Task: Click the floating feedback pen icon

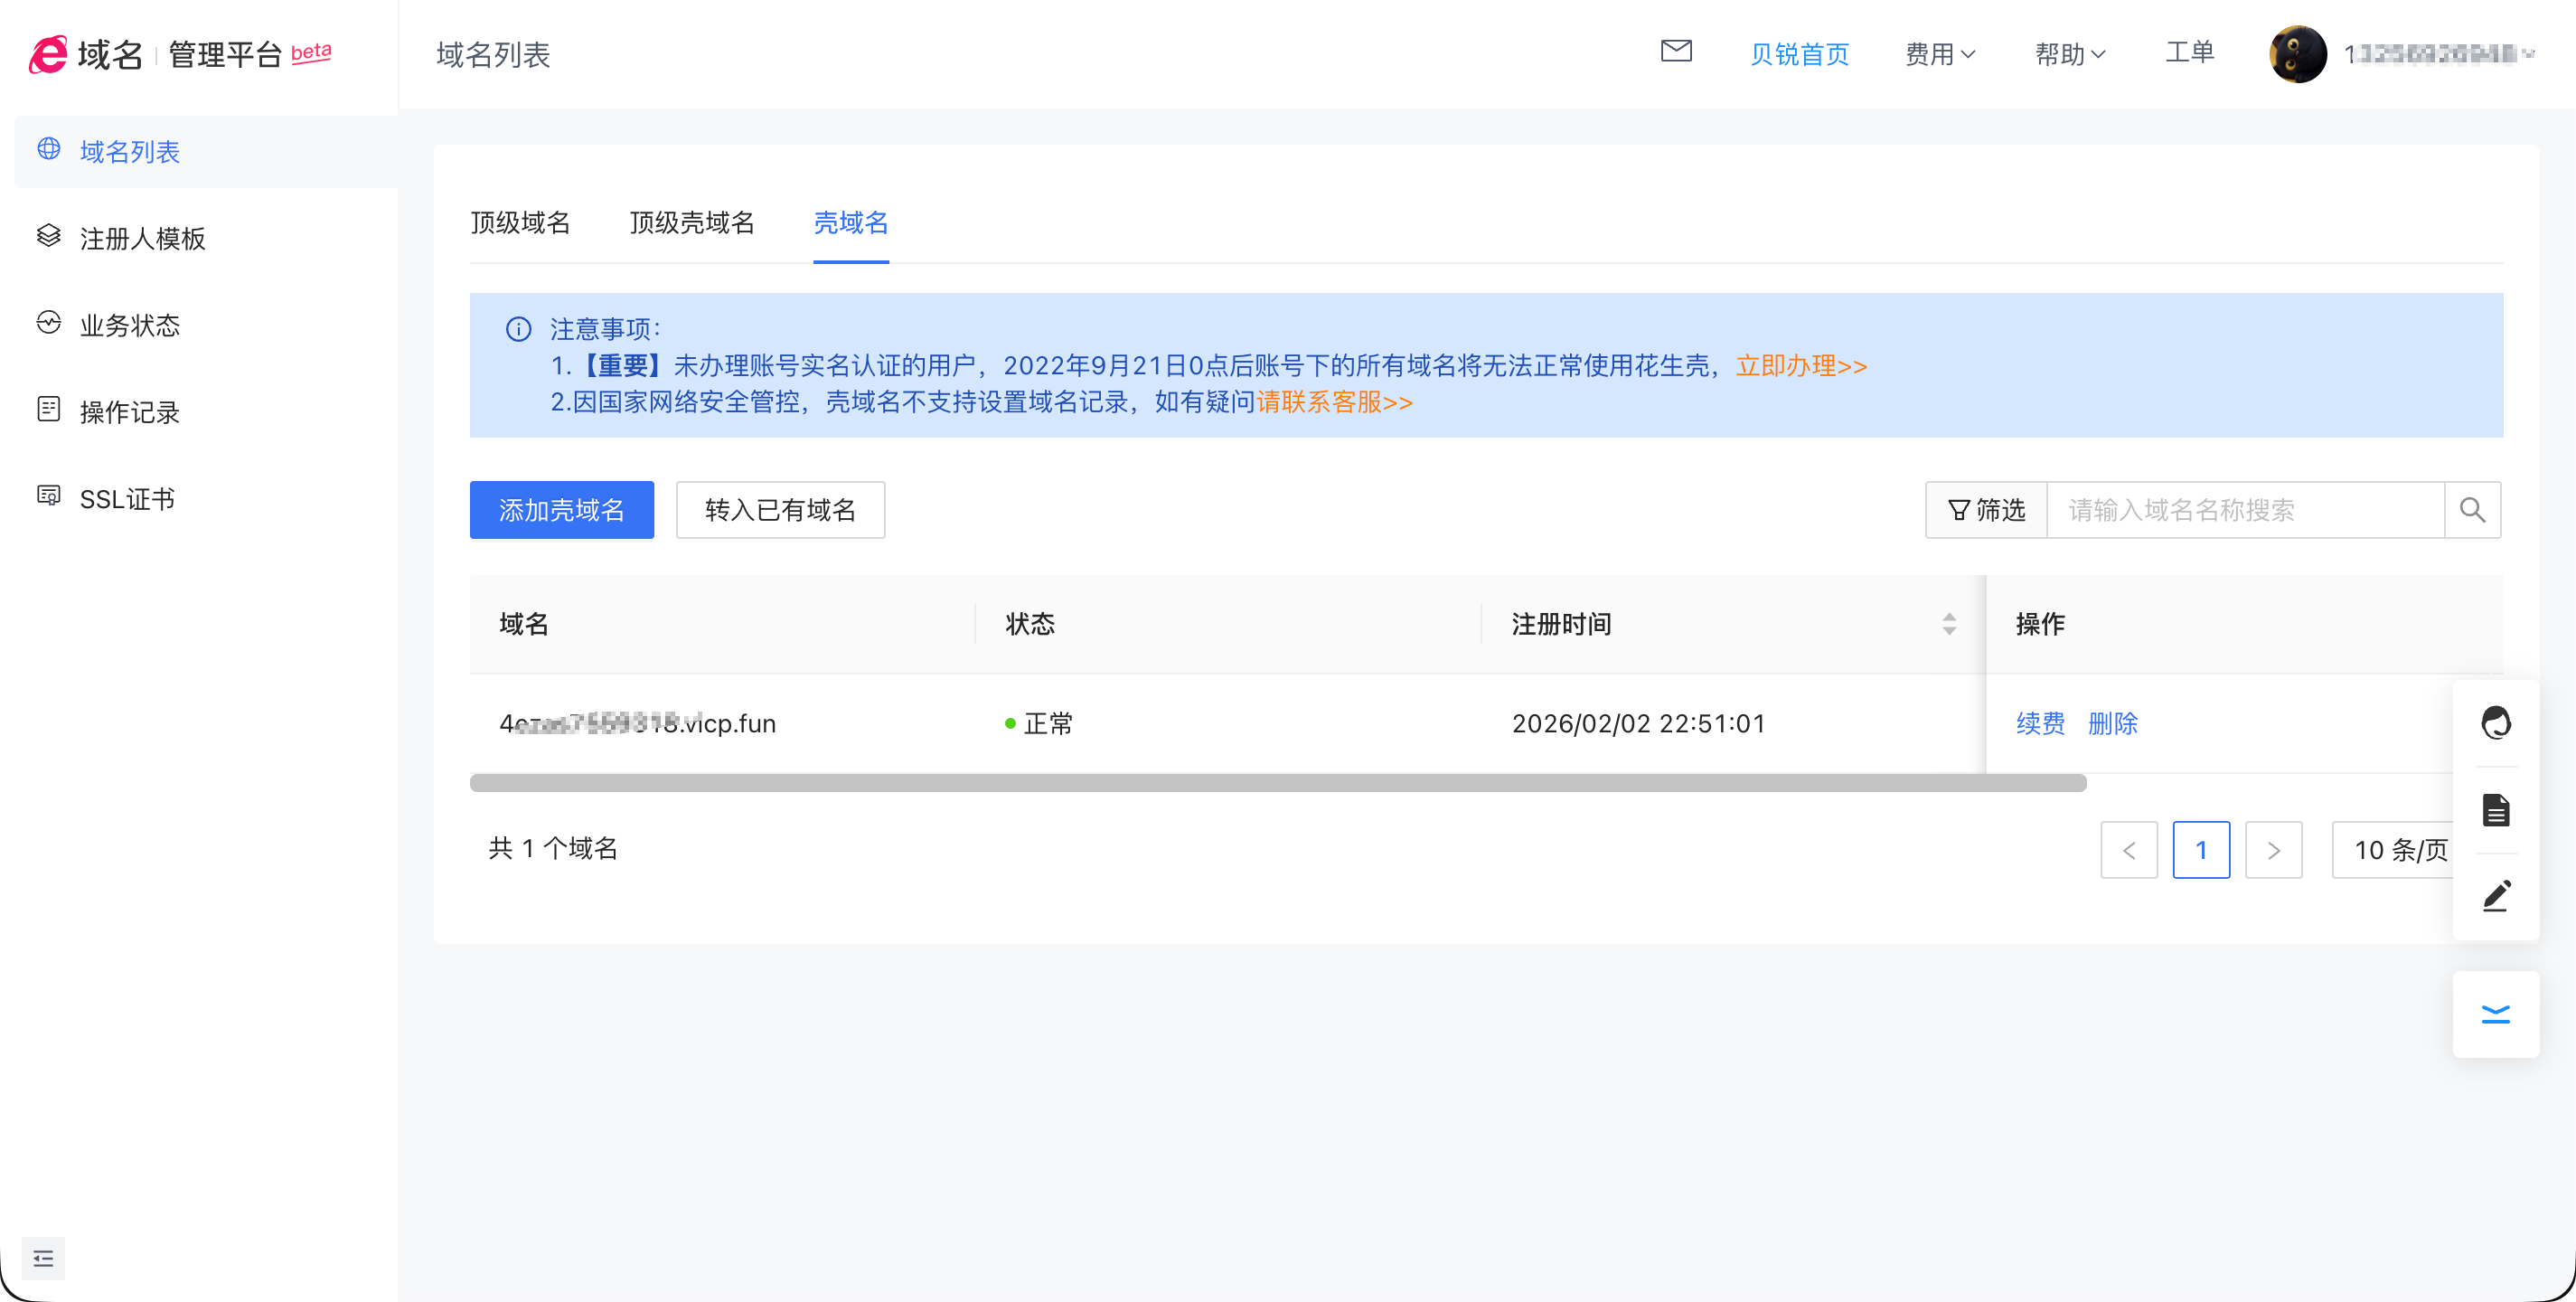Action: (2496, 894)
